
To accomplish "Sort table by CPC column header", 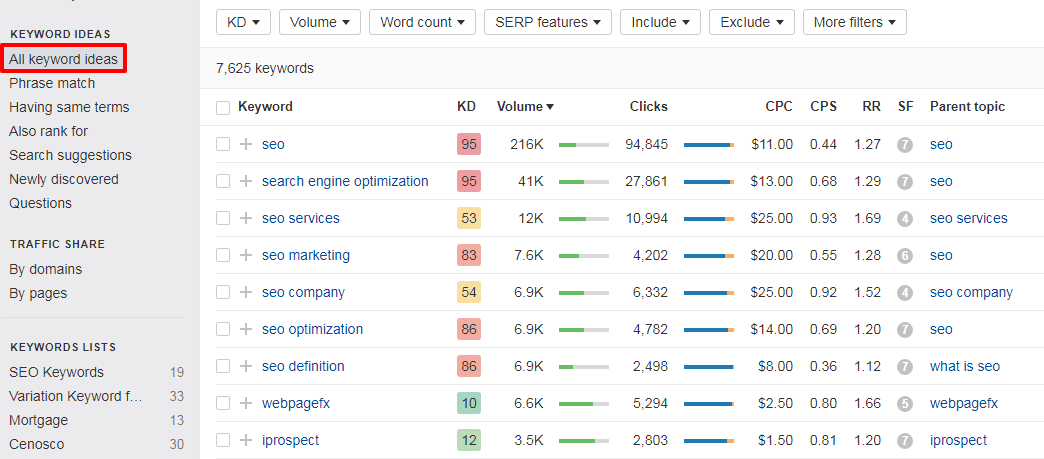I will click(x=779, y=107).
